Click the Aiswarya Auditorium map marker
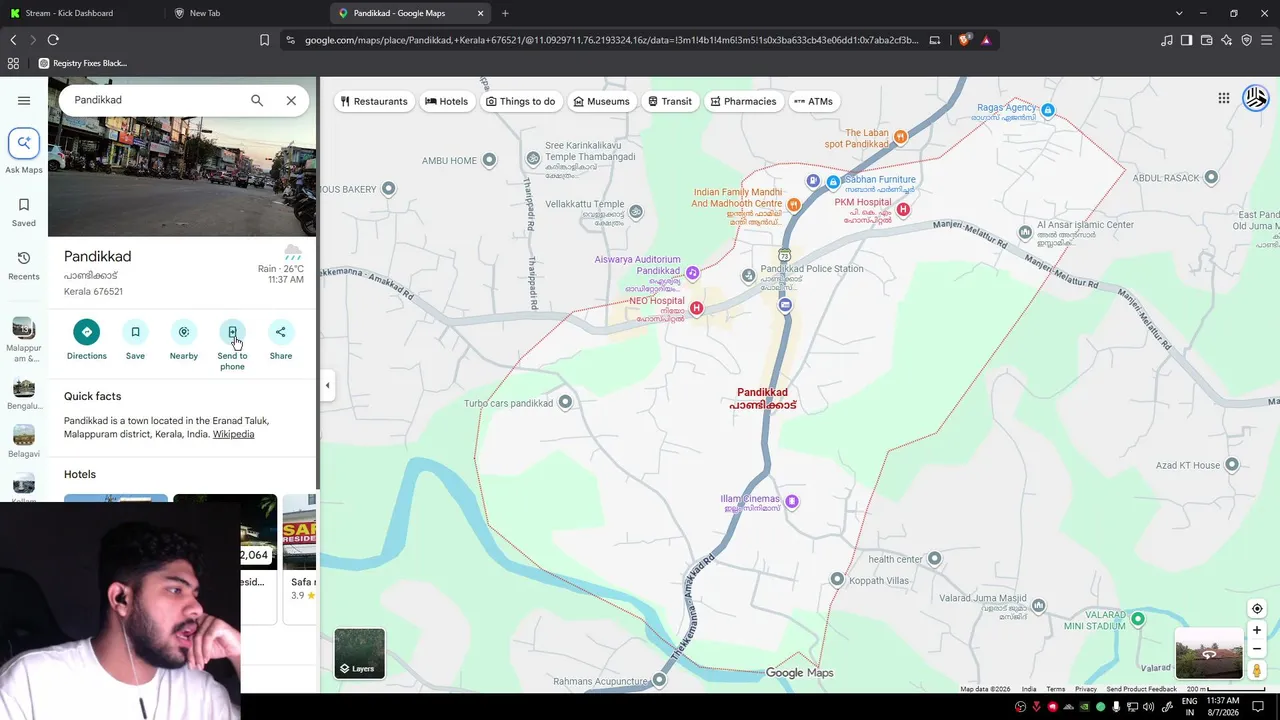Viewport: 1280px width, 720px height. (692, 272)
